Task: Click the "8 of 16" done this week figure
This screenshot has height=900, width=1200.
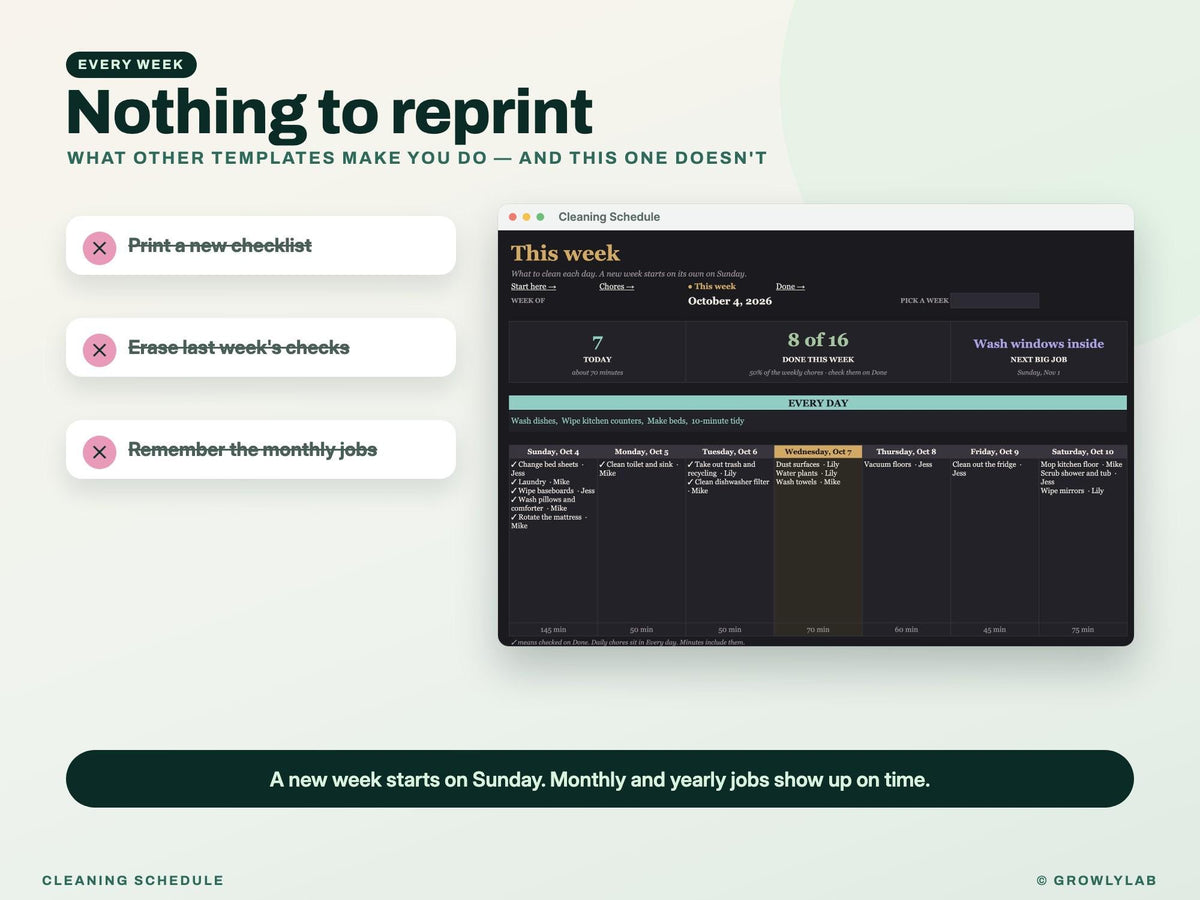Action: point(818,340)
